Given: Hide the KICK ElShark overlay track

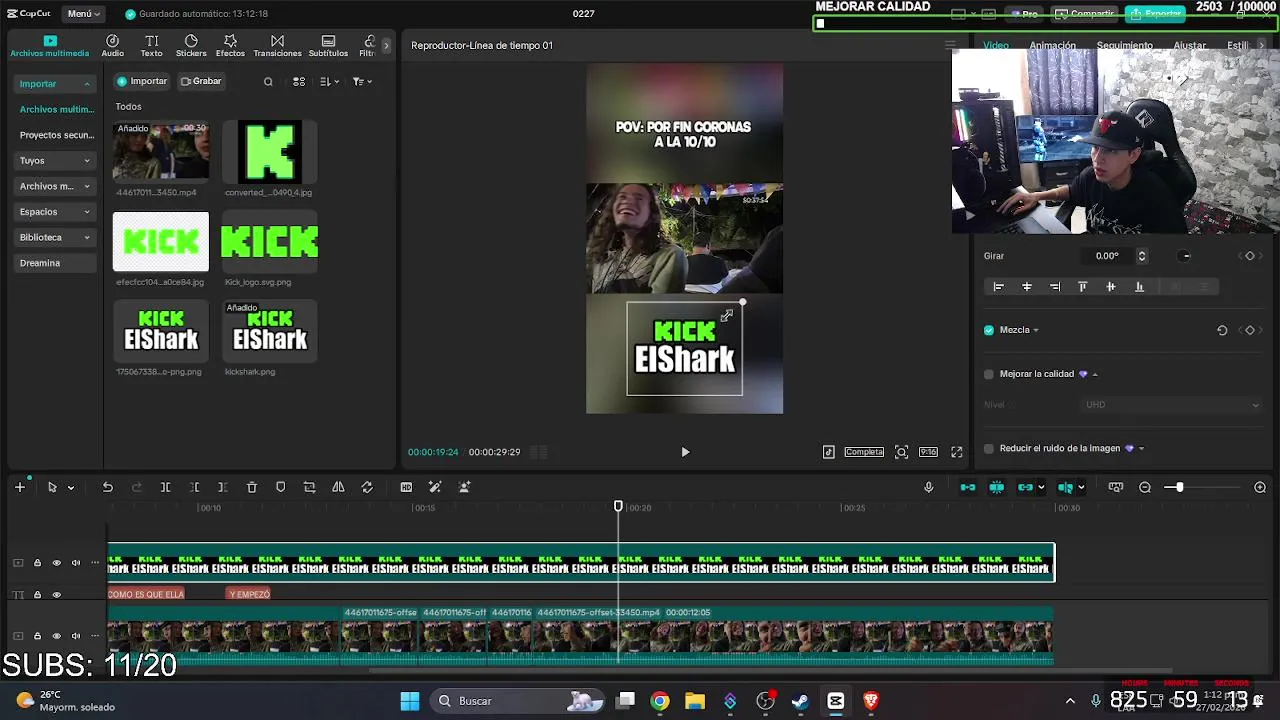Looking at the screenshot, I should [x=56, y=563].
